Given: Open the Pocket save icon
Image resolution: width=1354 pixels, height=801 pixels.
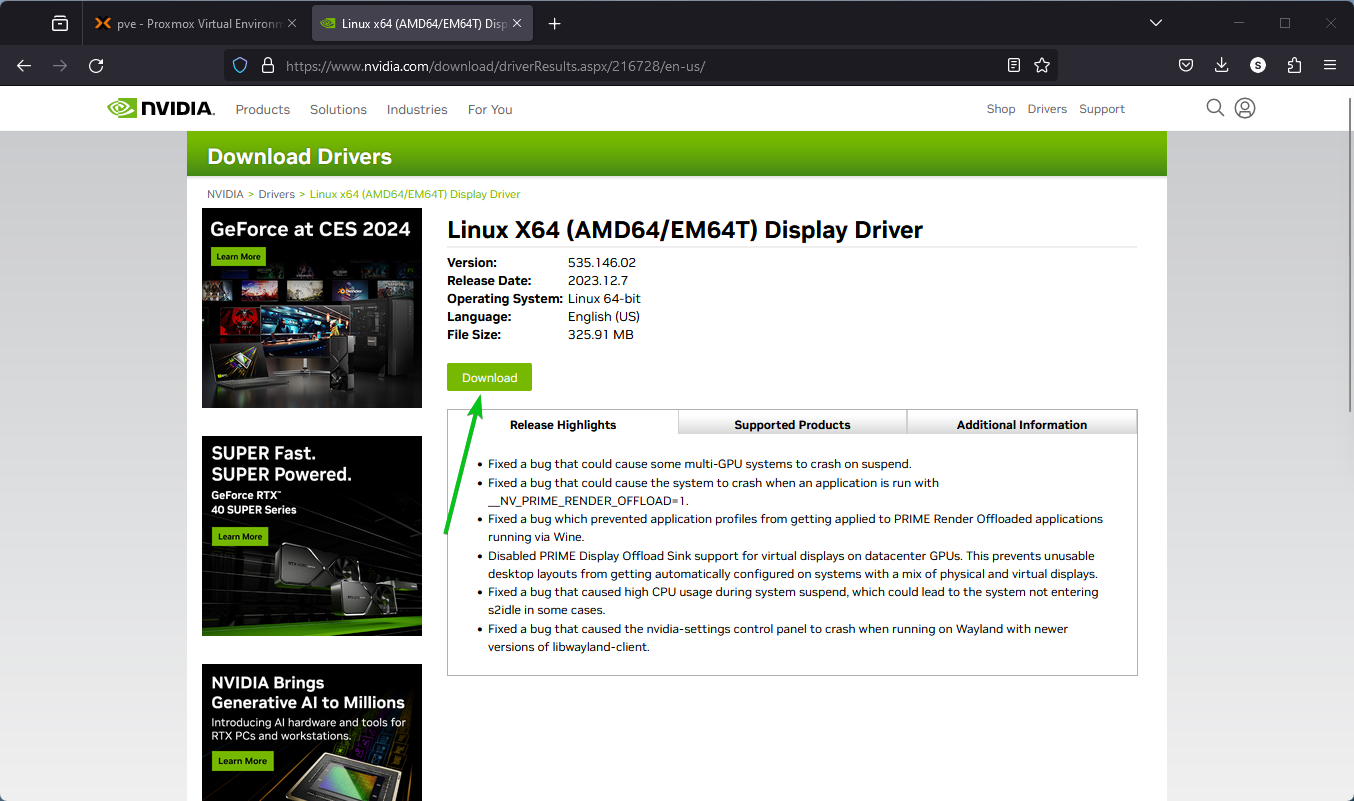Looking at the screenshot, I should [1186, 65].
